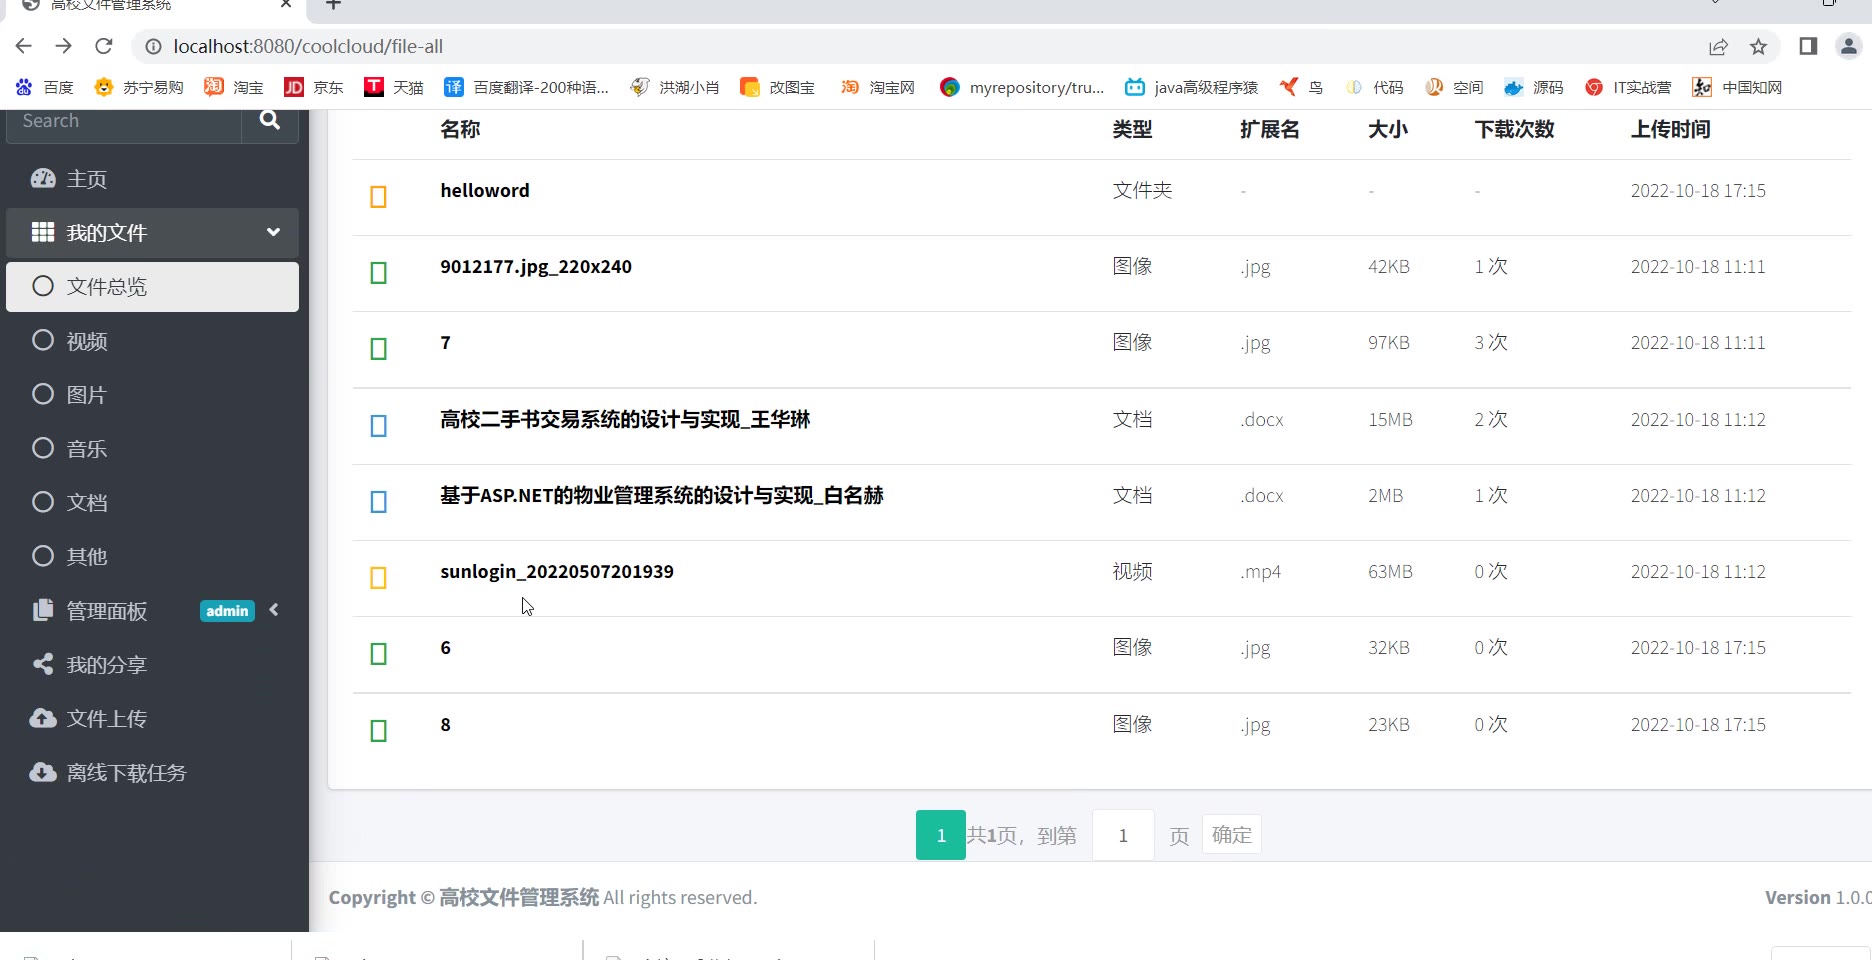Open the 离线下载任务 menu item
The height and width of the screenshot is (960, 1872).
(x=152, y=773)
